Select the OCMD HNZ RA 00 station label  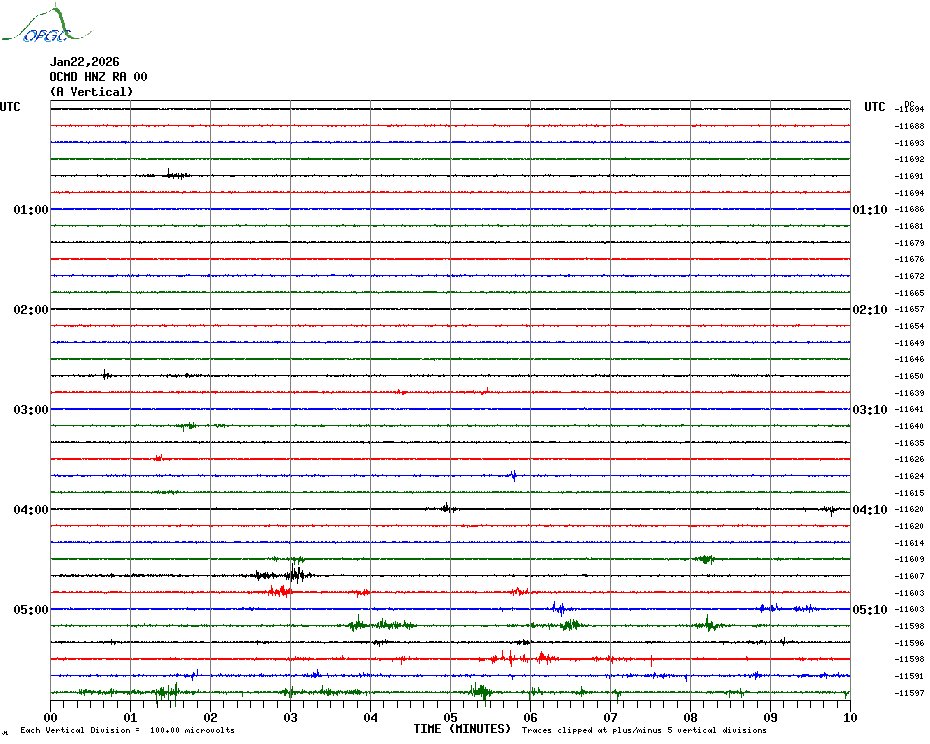[x=98, y=77]
